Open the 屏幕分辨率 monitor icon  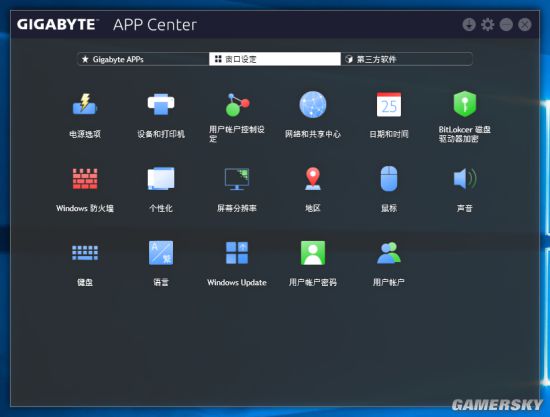tap(237, 179)
